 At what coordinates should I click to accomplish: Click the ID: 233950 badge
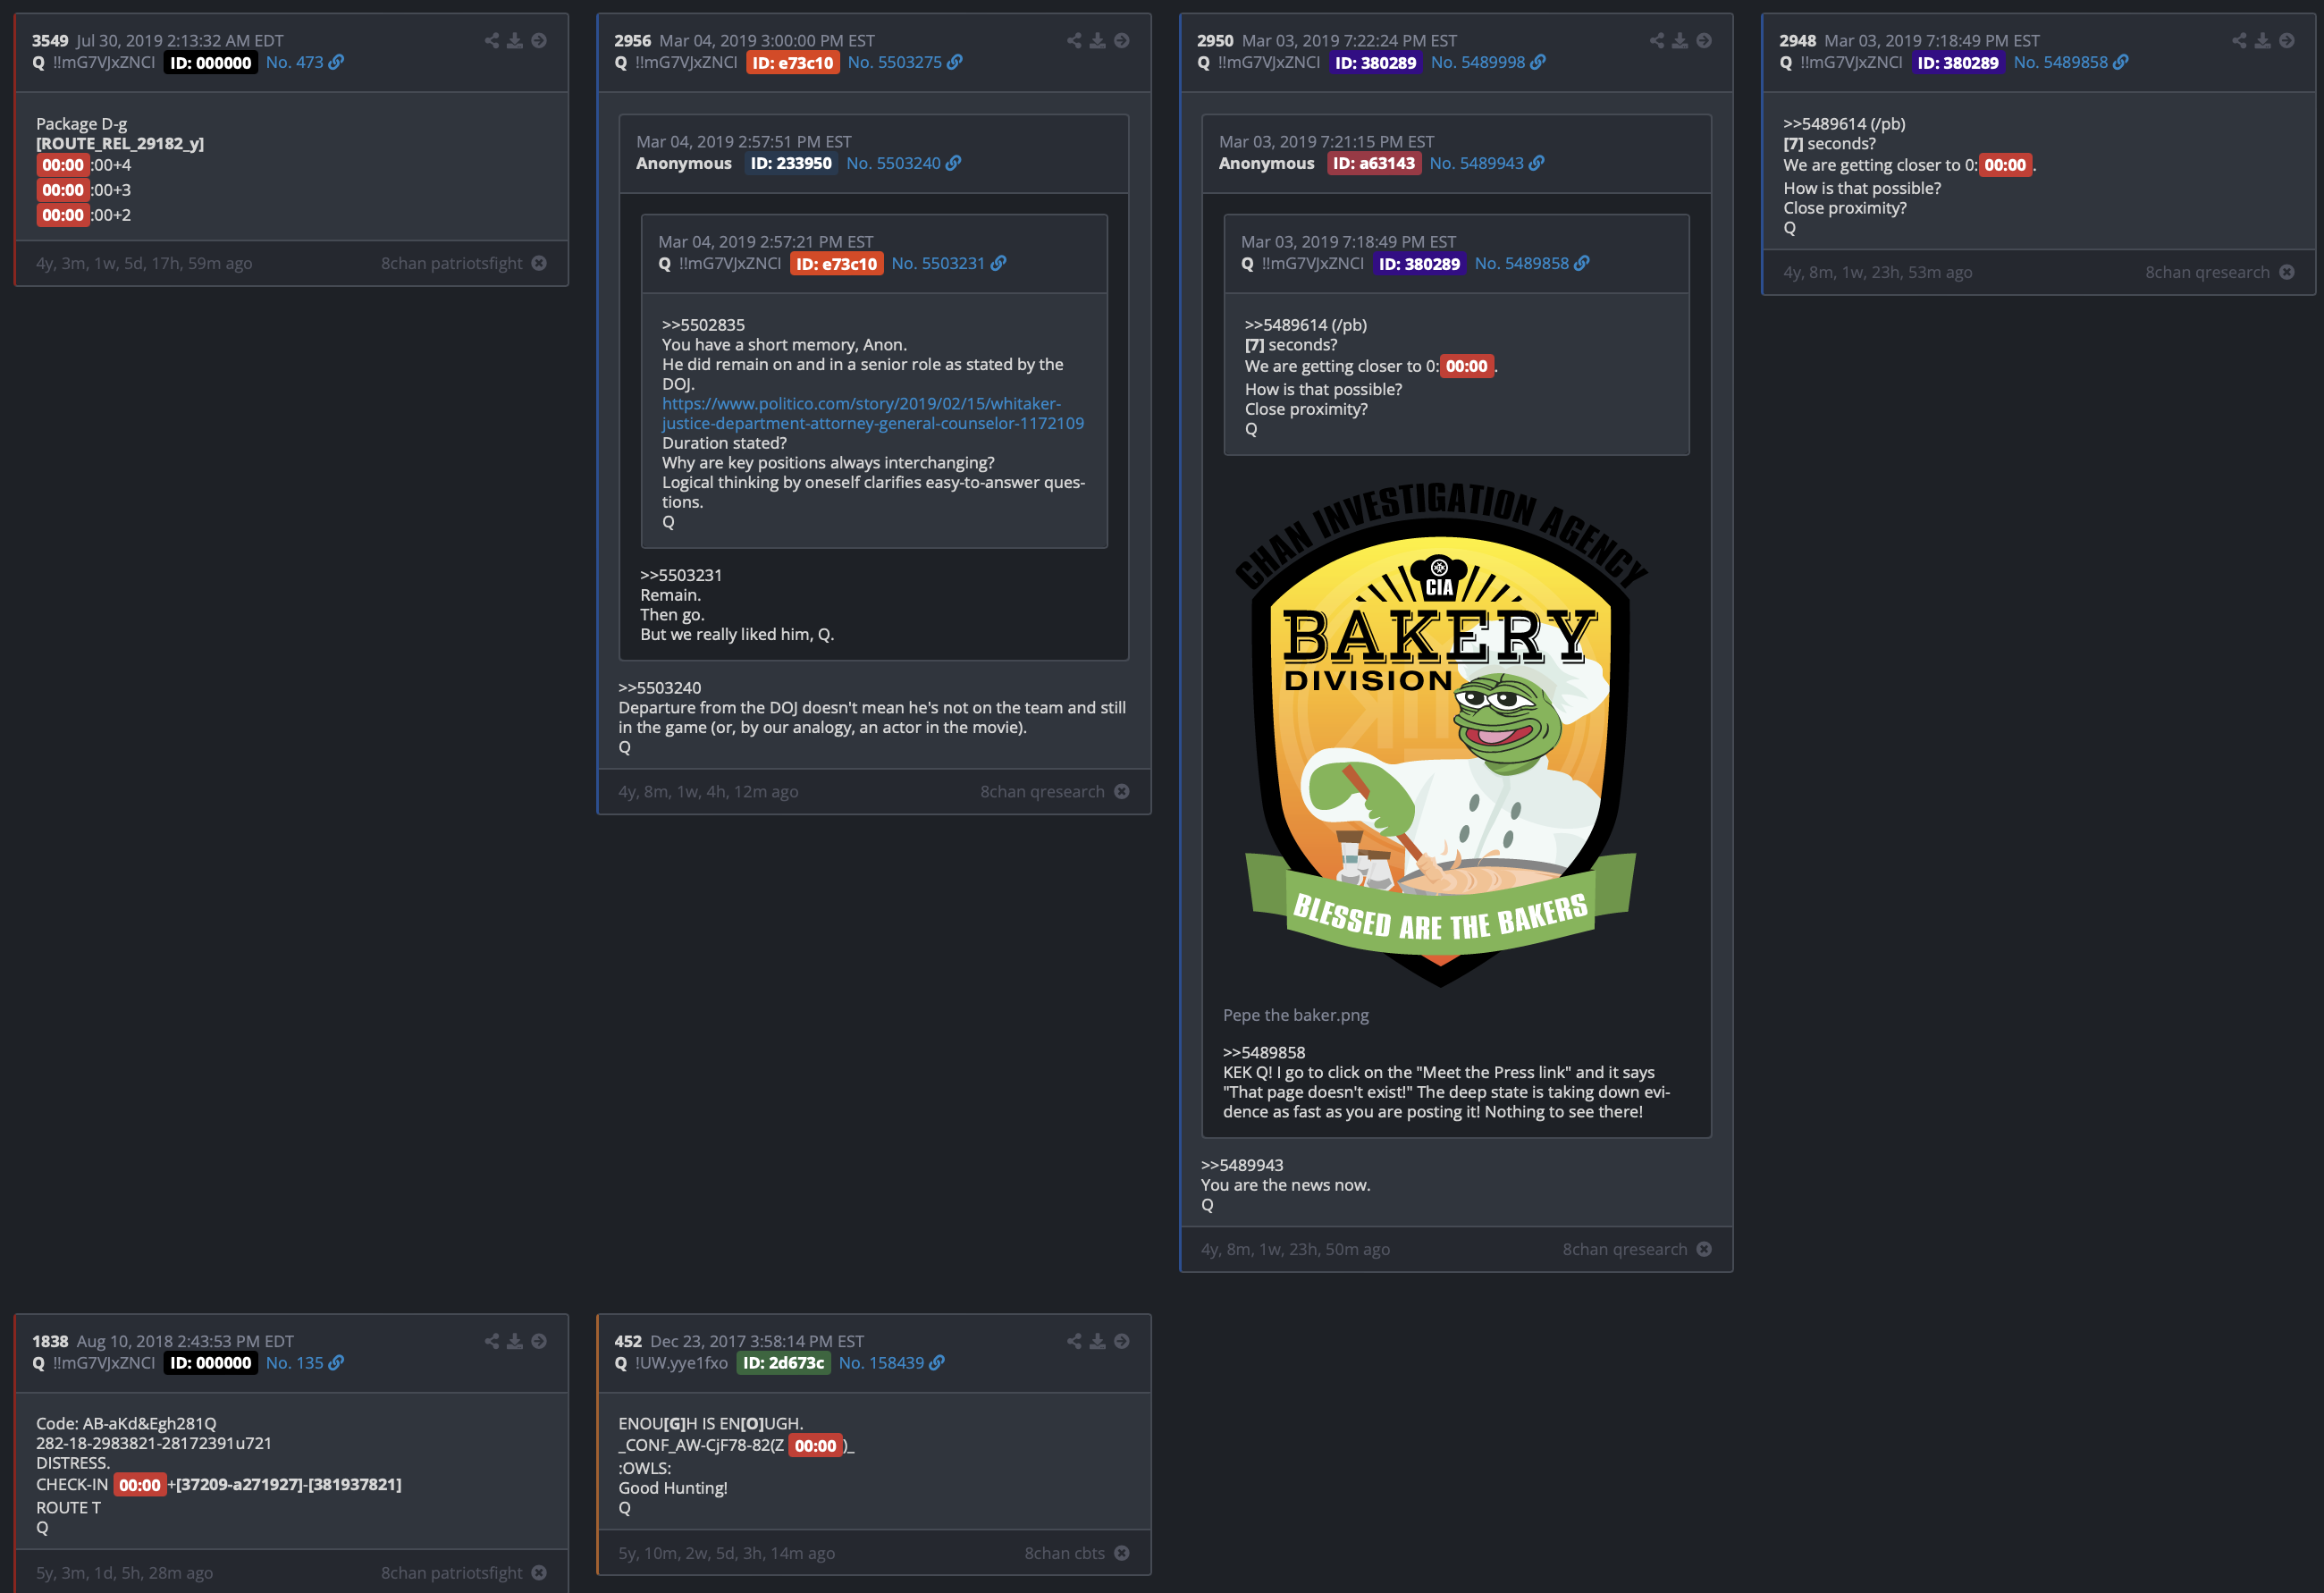point(791,163)
